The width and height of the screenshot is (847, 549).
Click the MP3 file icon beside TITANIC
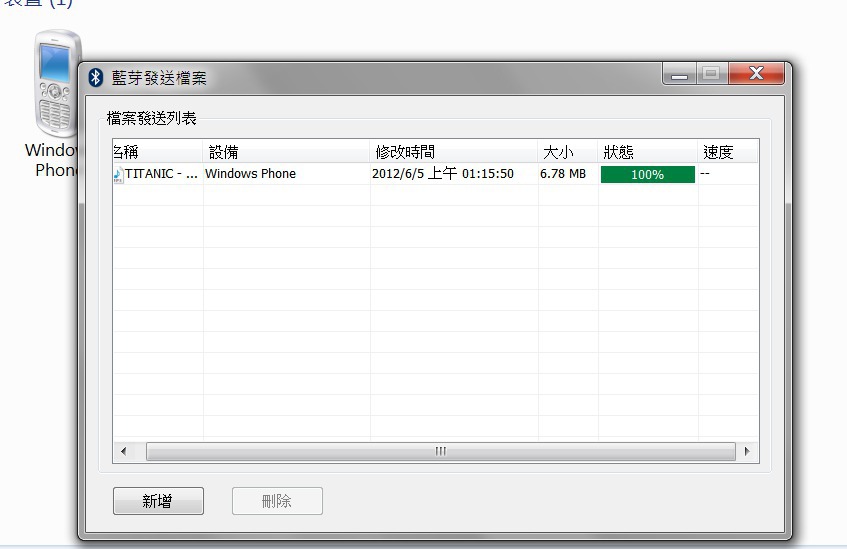tap(118, 175)
